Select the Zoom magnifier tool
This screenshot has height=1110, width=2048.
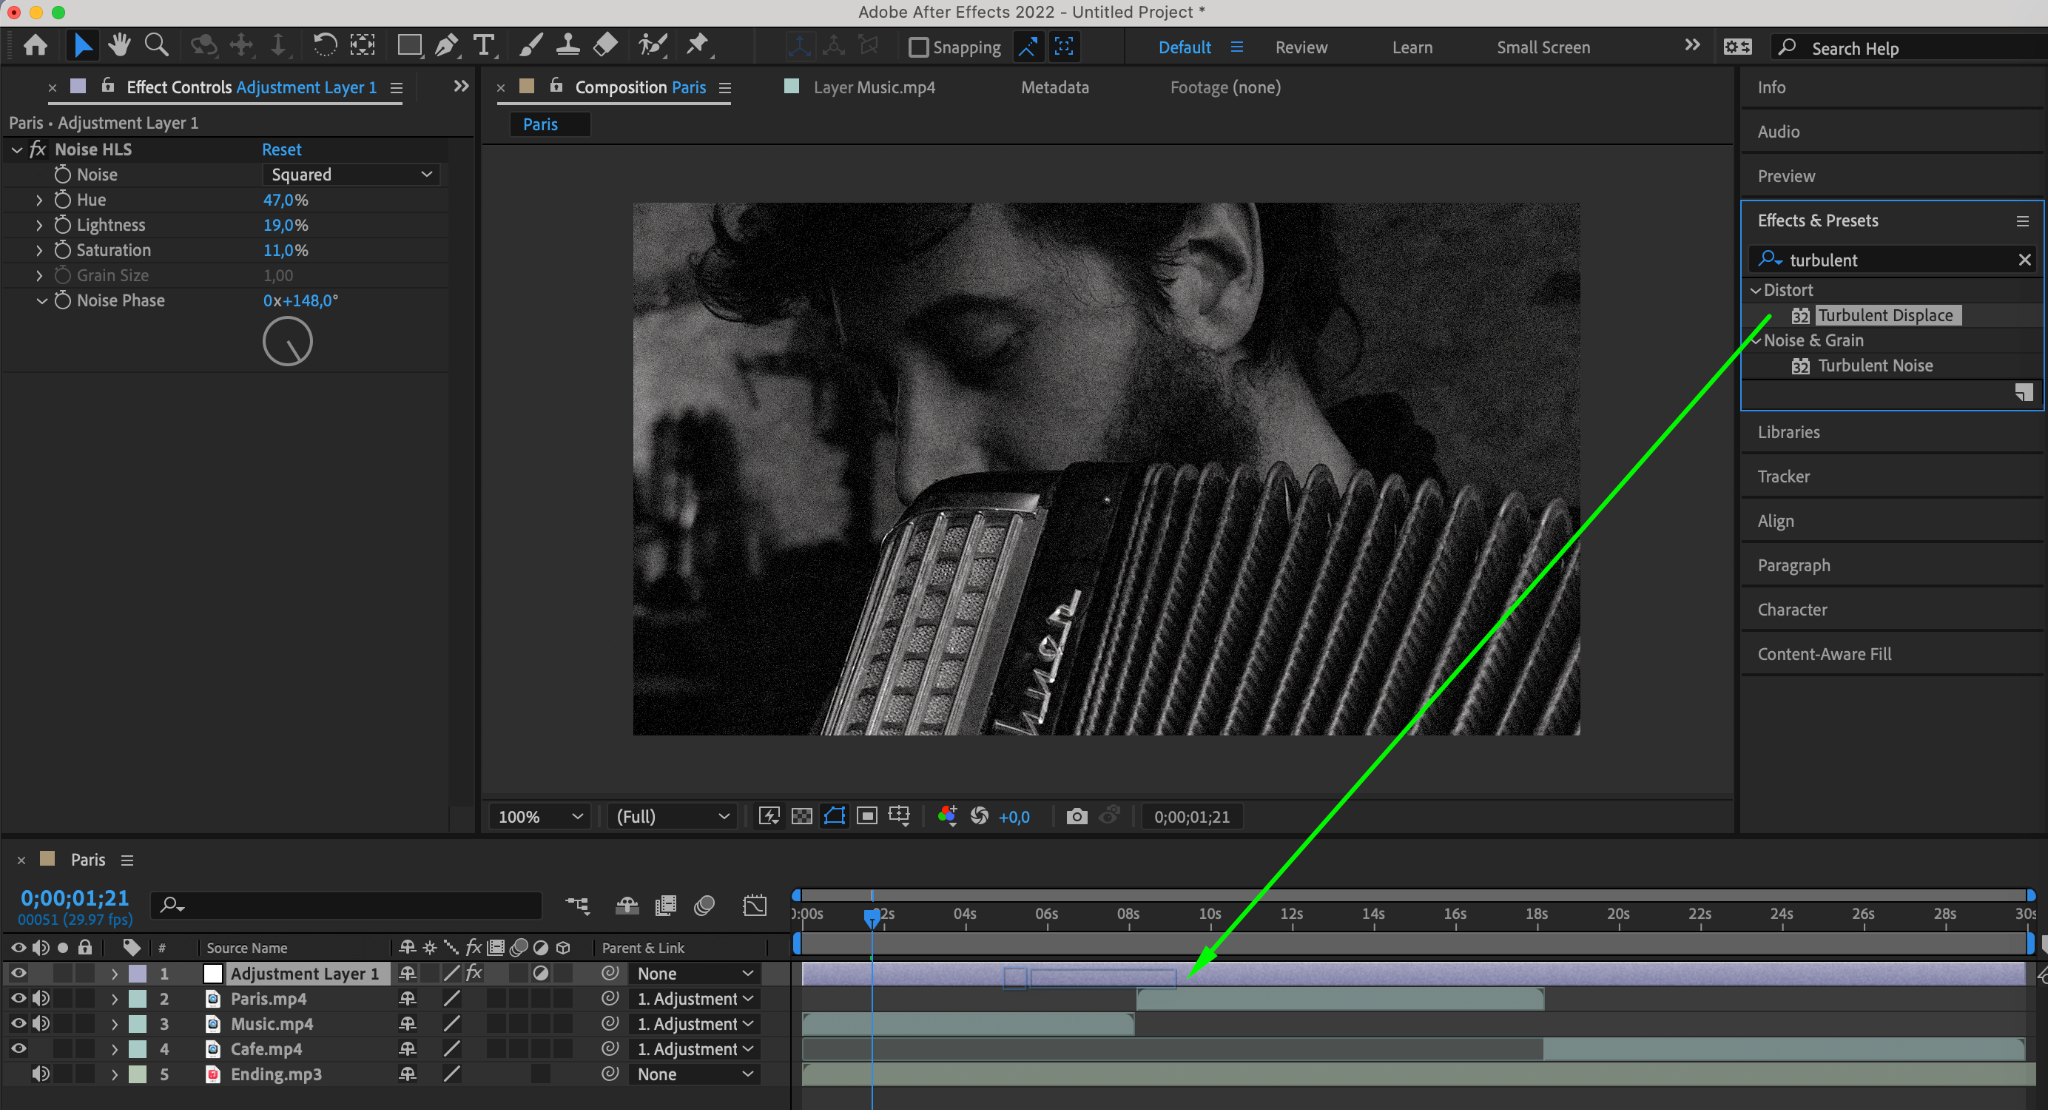pos(156,45)
